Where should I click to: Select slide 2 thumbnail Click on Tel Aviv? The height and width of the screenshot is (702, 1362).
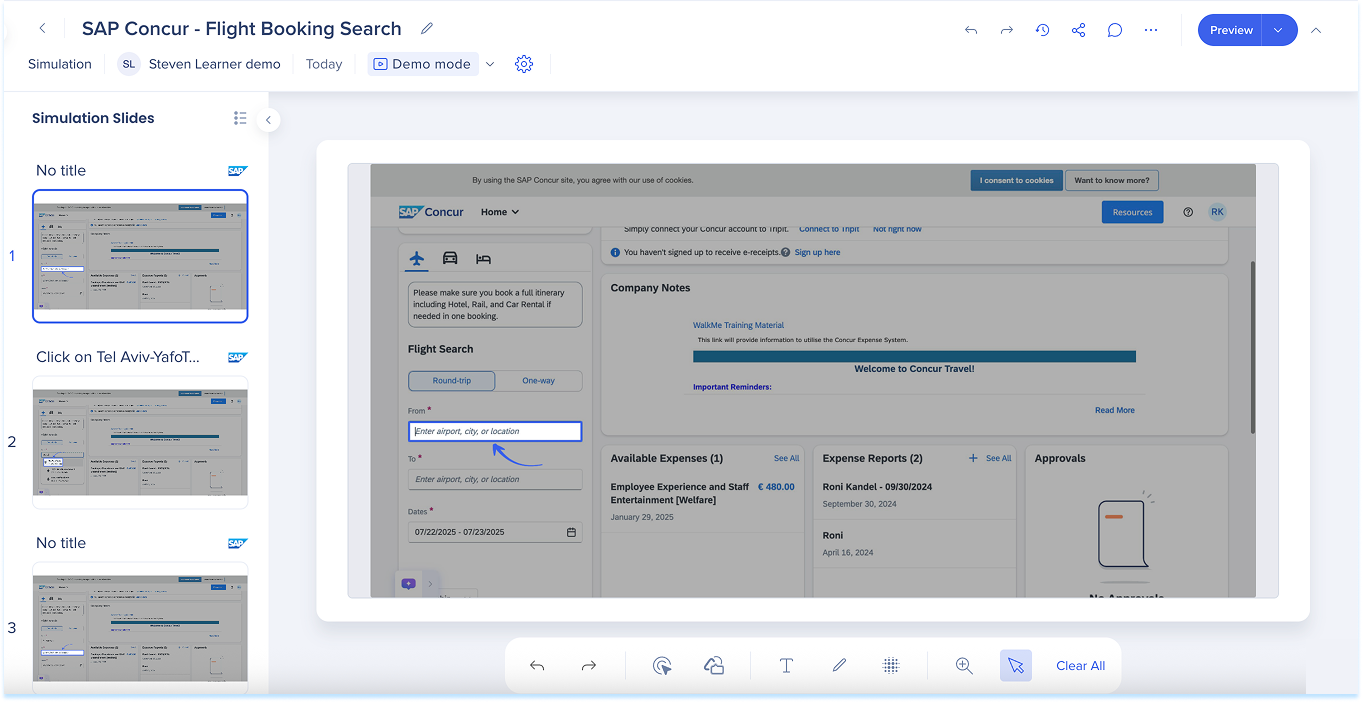[x=140, y=442]
